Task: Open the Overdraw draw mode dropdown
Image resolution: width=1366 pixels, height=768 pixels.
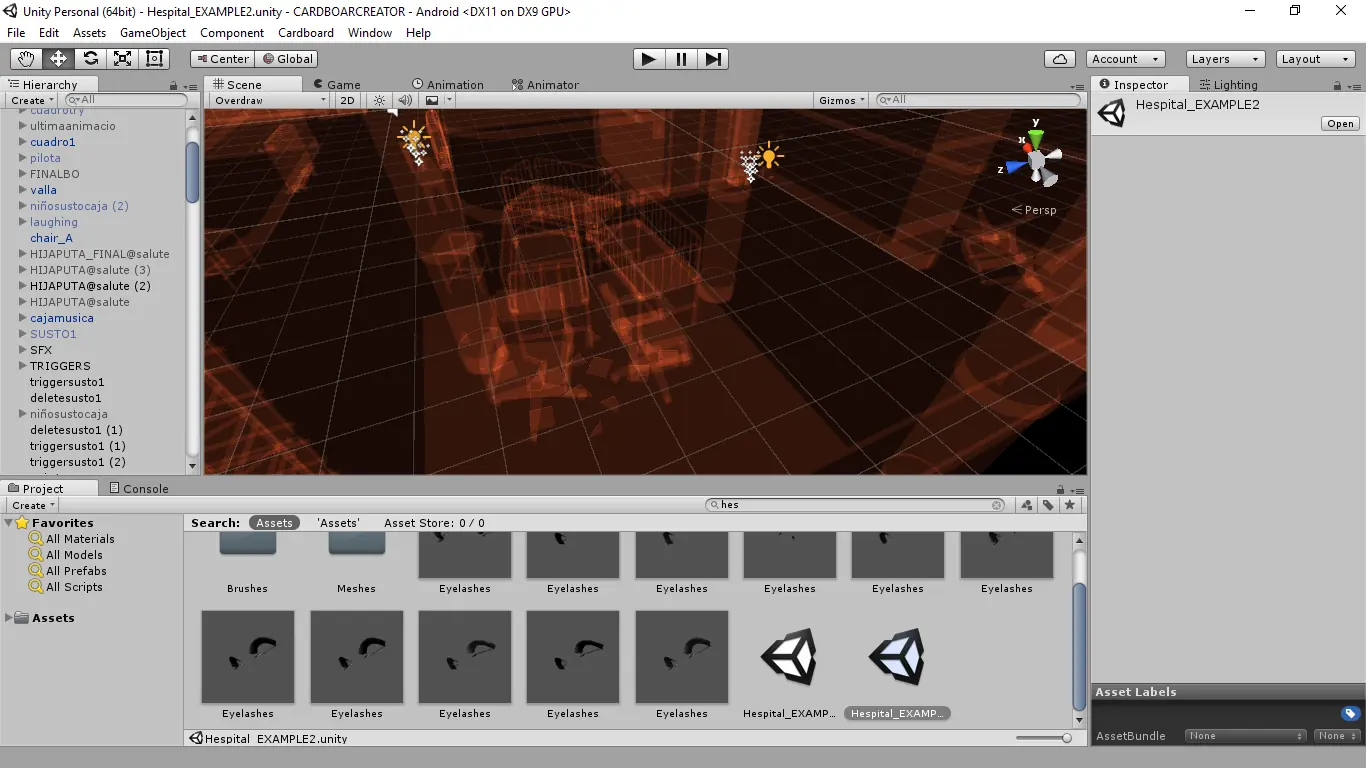Action: point(269,100)
